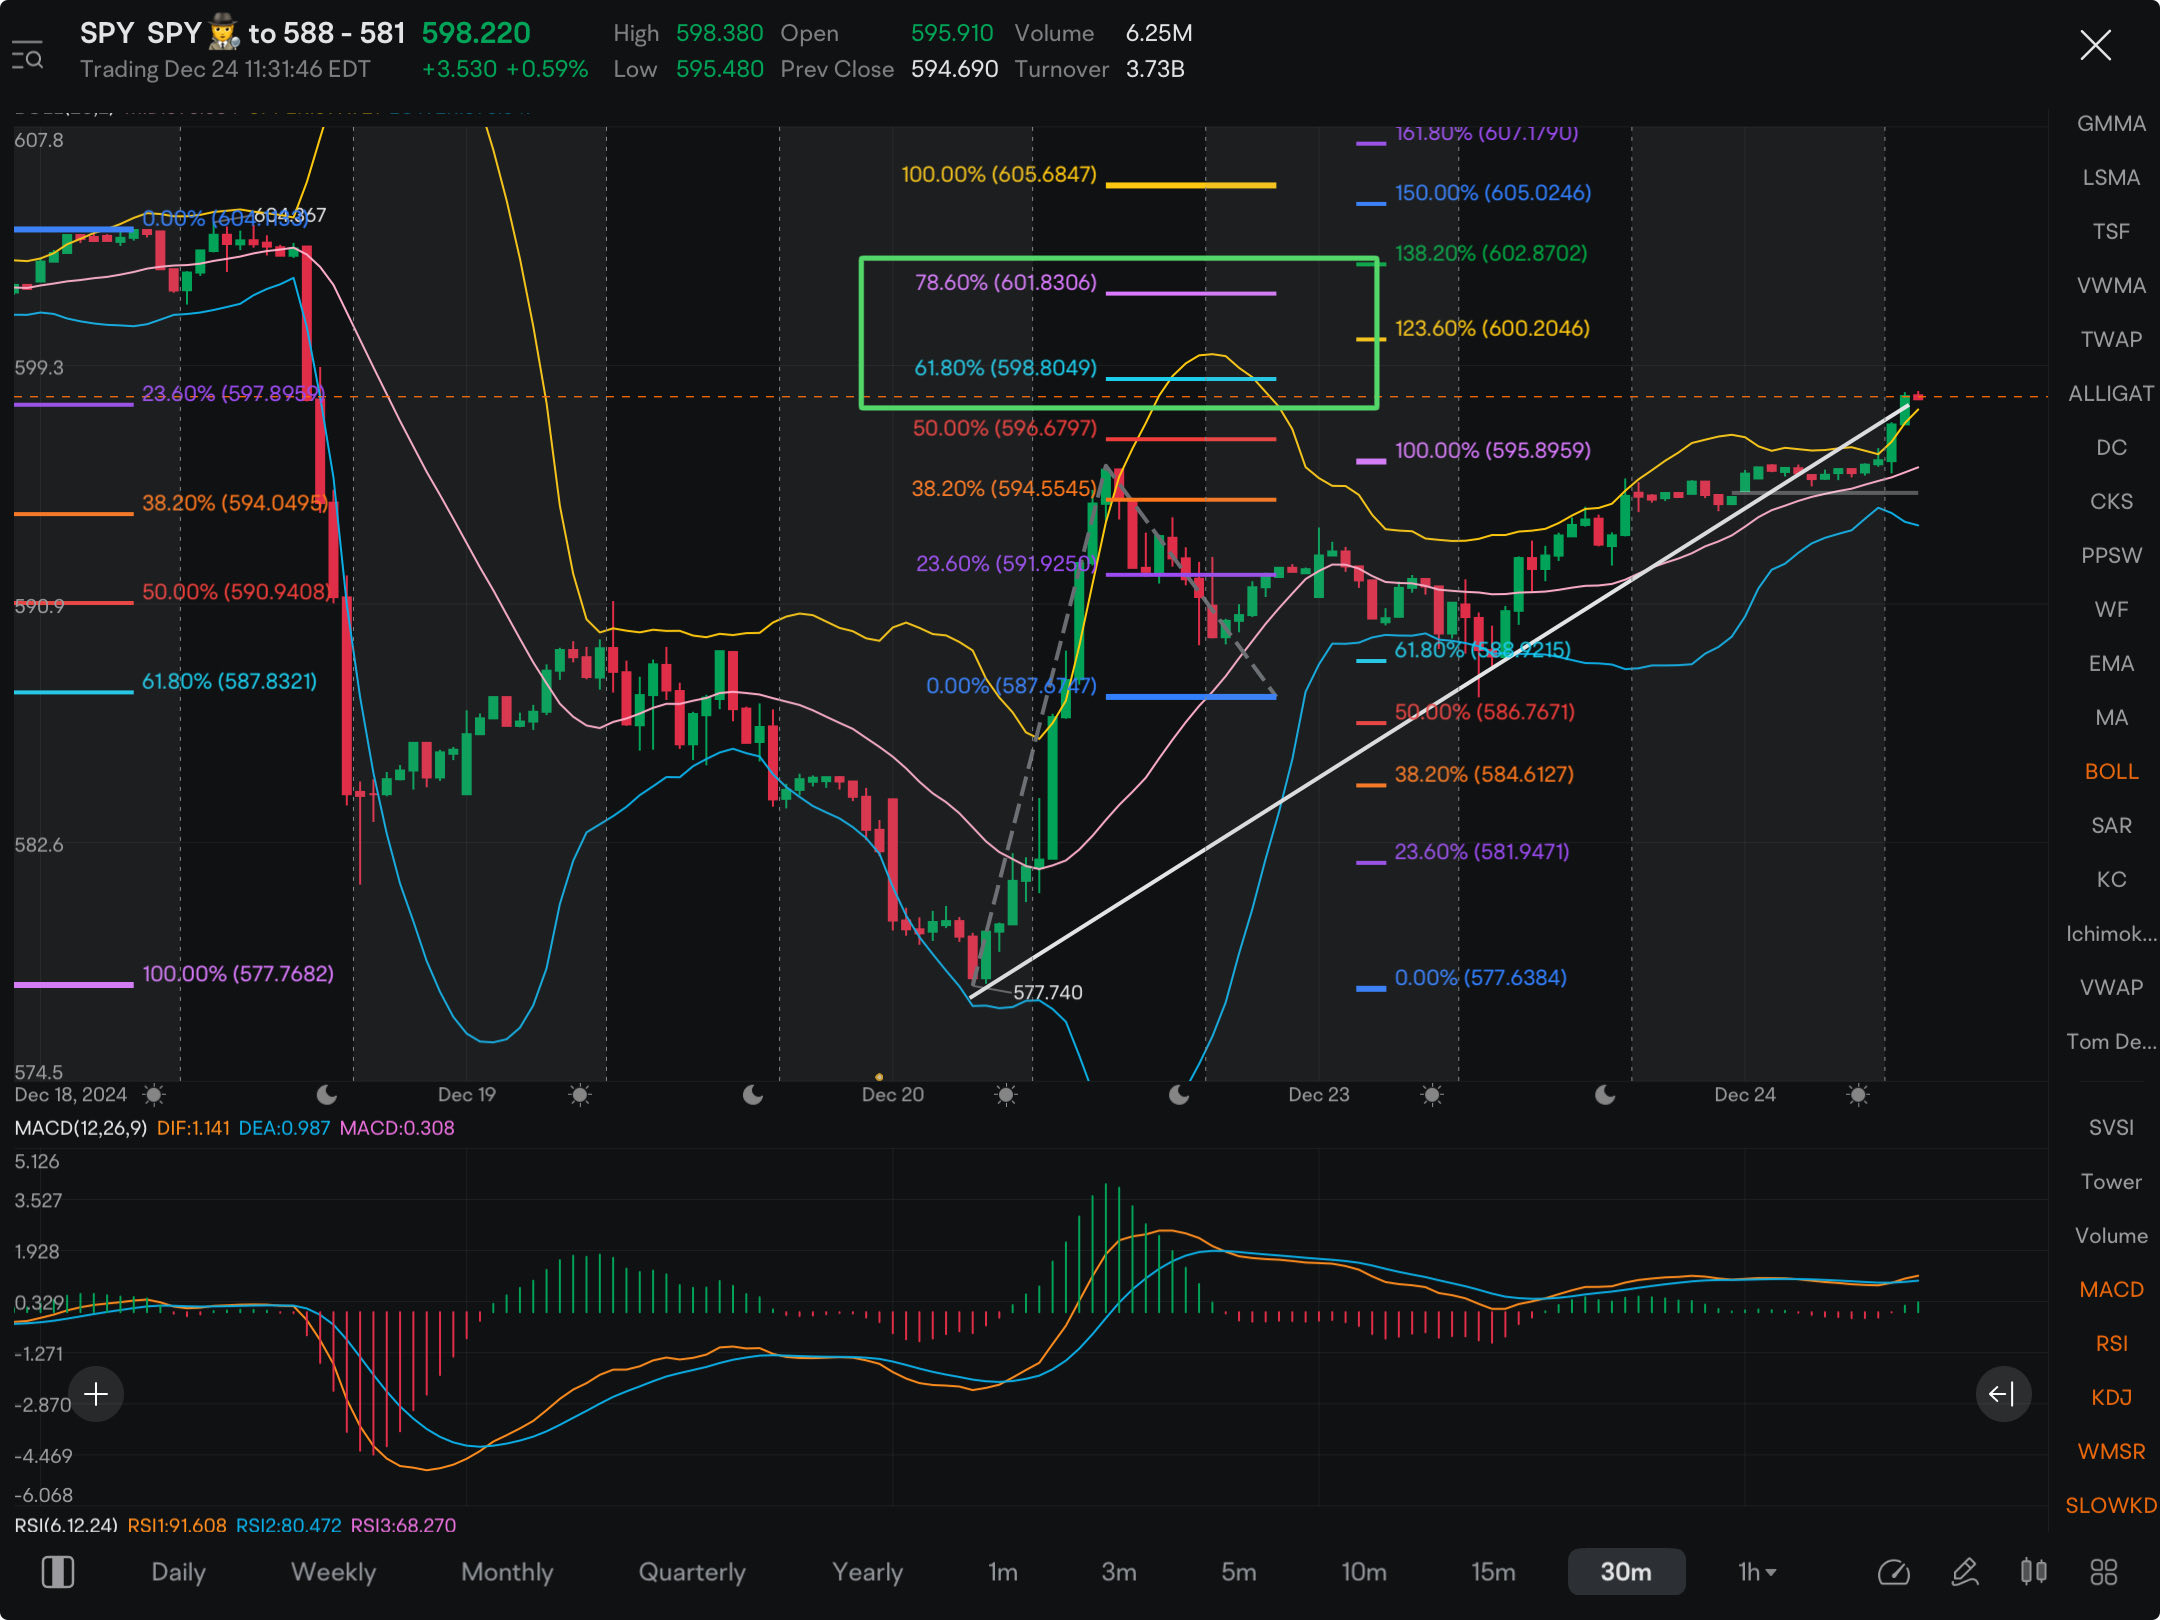The image size is (2160, 1620).
Task: Select the 61.80% (598.8049) Fibonacci label
Action: [1005, 367]
